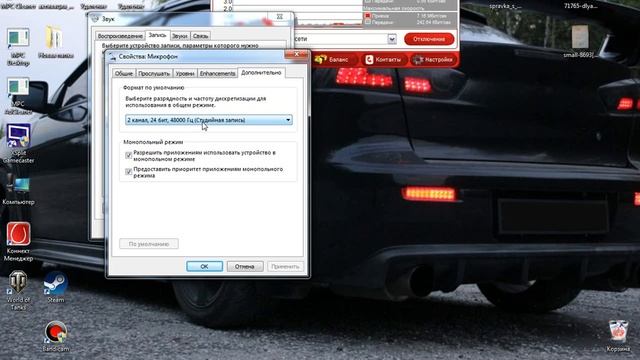Open Связь tab in Звук window
This screenshot has height=360, width=640.
200,36
